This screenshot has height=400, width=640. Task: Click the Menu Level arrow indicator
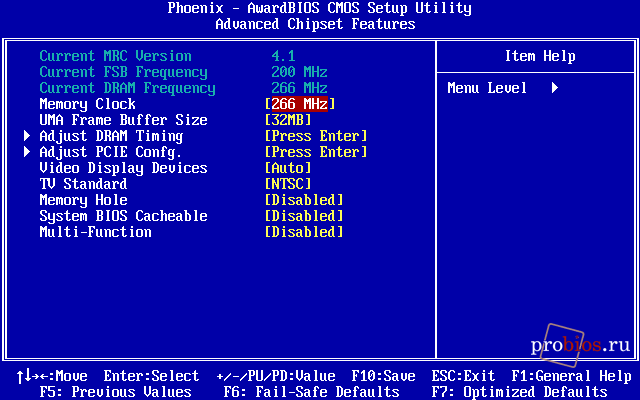tap(555, 88)
